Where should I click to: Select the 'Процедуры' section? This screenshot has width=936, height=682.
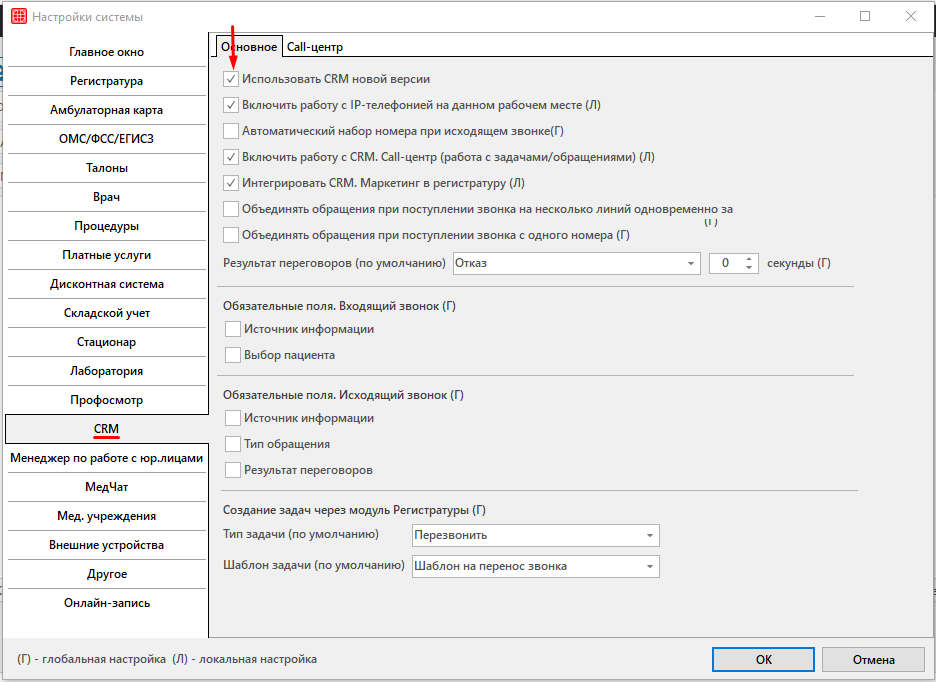pos(107,226)
